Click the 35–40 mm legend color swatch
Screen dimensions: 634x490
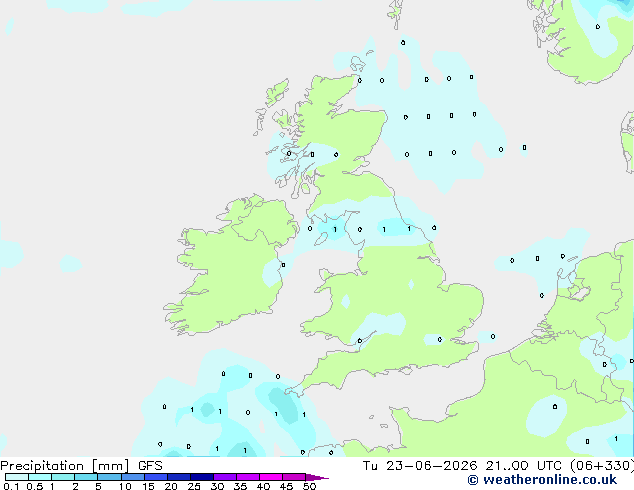tap(247, 477)
